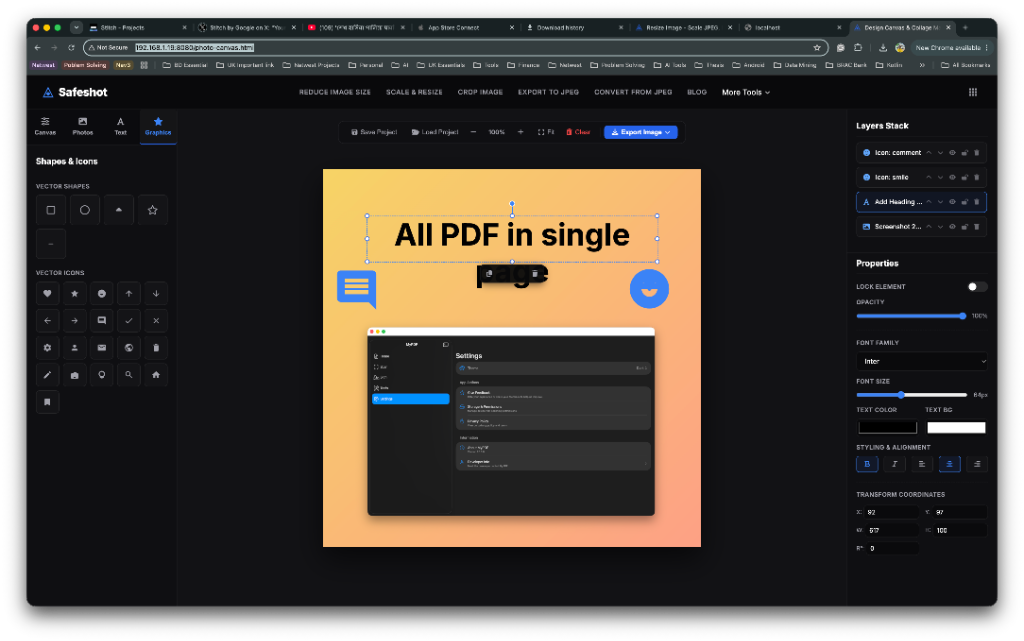Move 'Add Heading' layer up

click(929, 202)
